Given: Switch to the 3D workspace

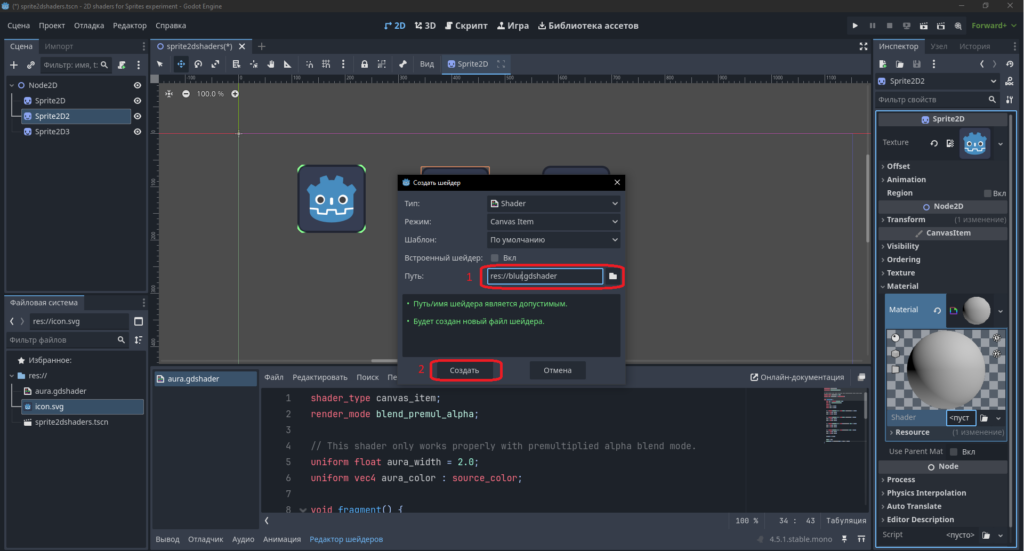Looking at the screenshot, I should [x=425, y=25].
